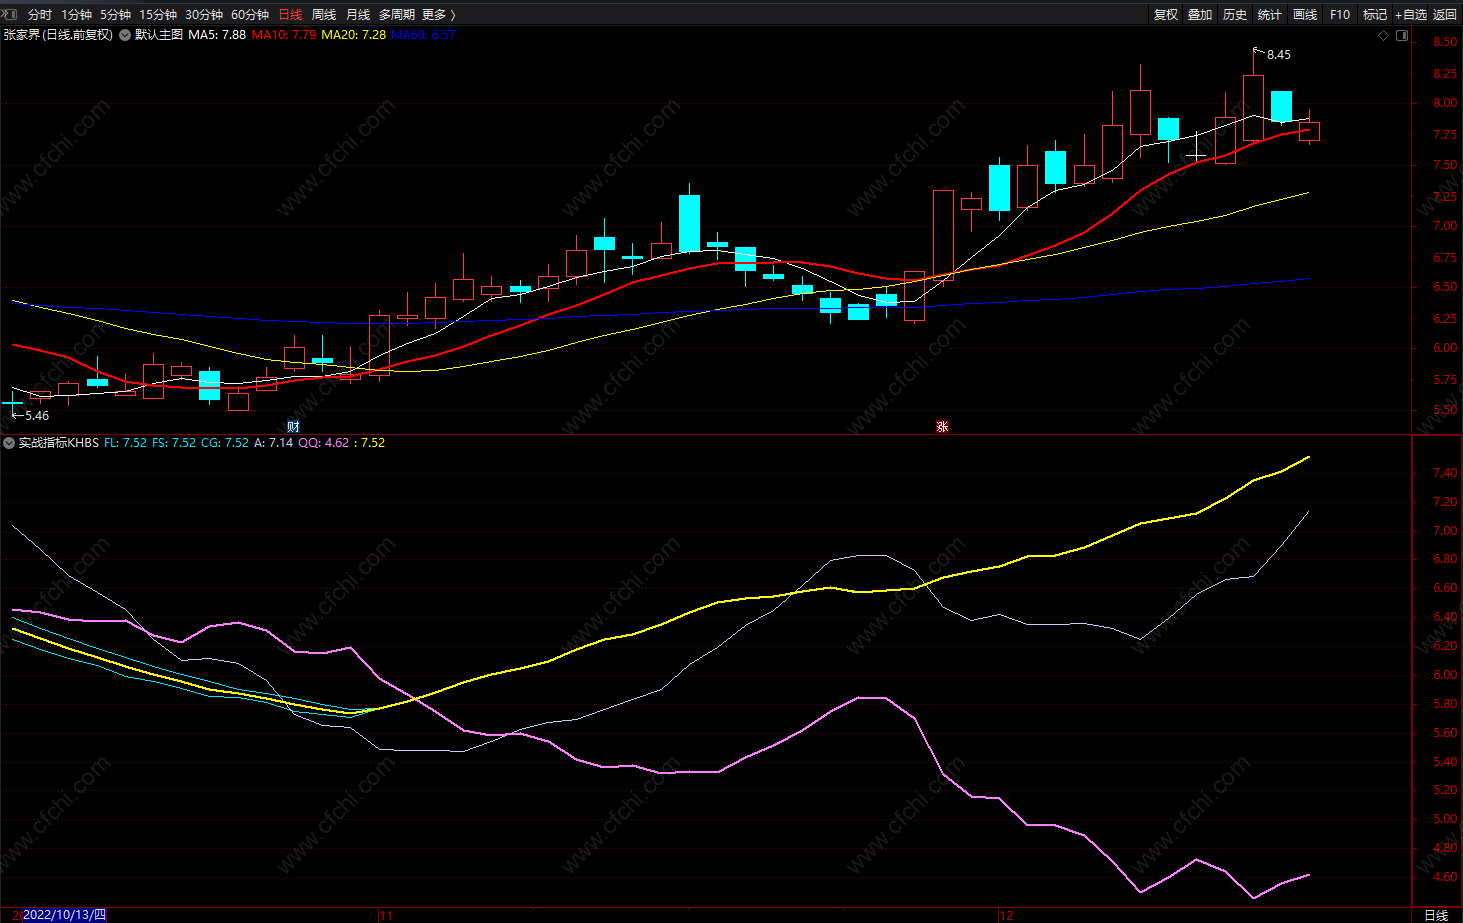This screenshot has height=923, width=1463.
Task: Click the red 涨 marker on chart
Action: 942,427
